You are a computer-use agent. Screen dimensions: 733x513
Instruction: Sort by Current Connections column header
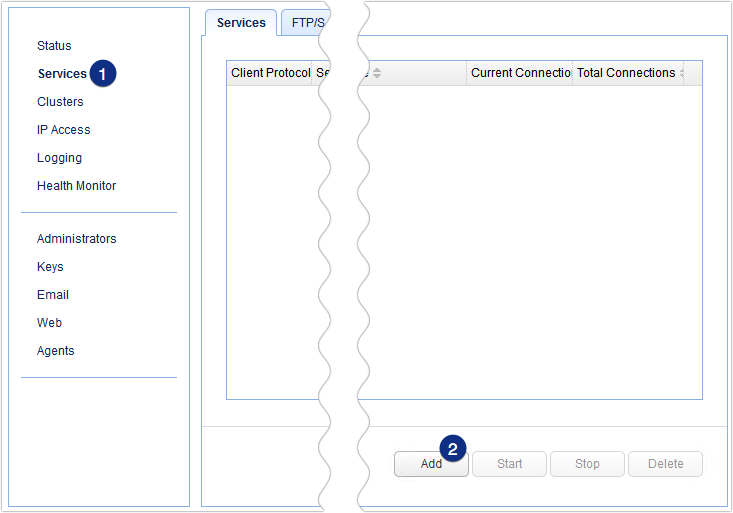coord(519,73)
